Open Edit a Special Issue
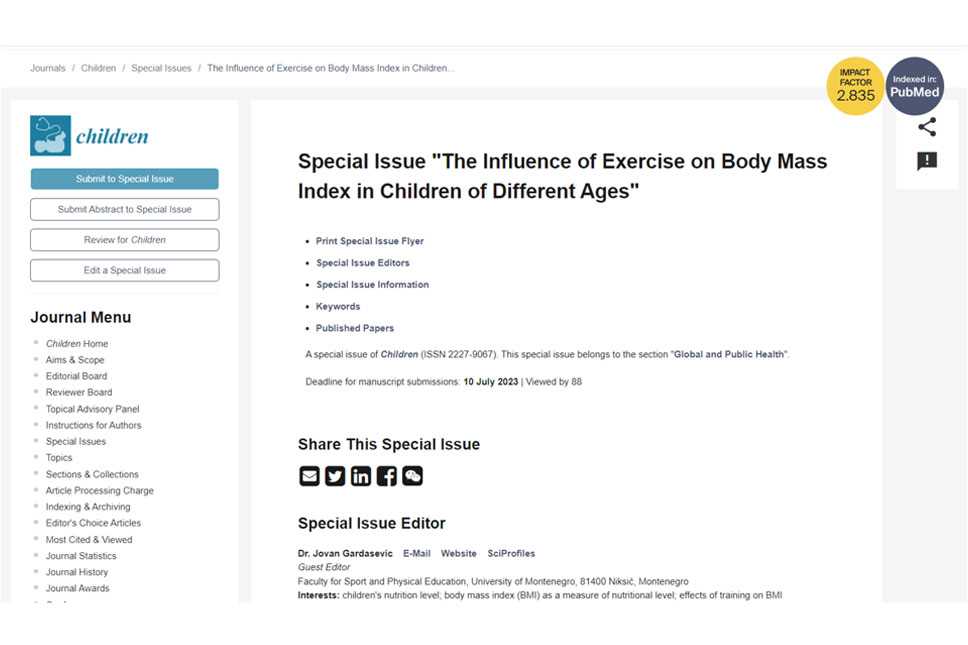Viewport: 968px width, 645px height. [125, 270]
